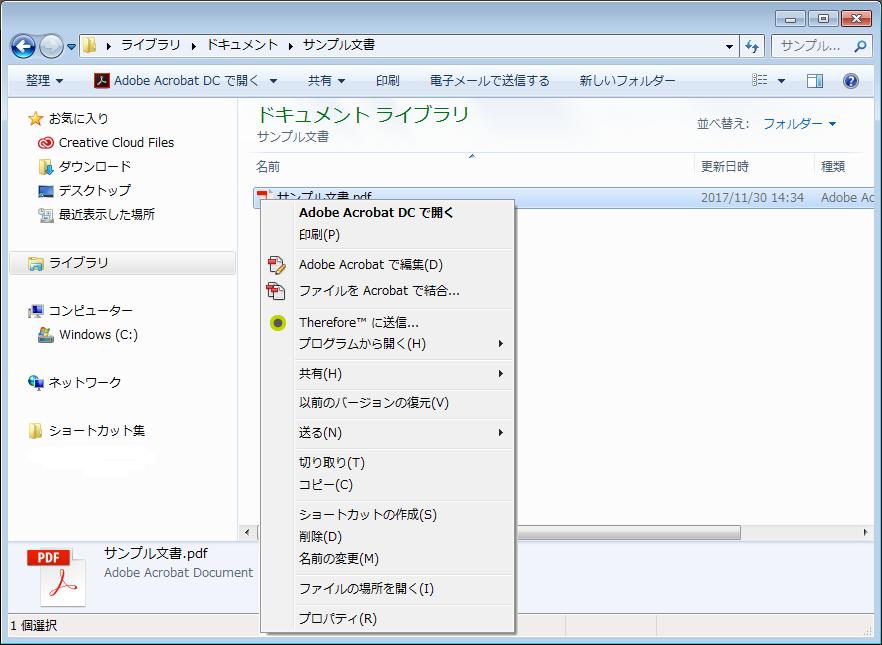Screen dimensions: 882x645
Task: Click Adobe Acrobat DC で開く toolbar button
Action: point(176,81)
